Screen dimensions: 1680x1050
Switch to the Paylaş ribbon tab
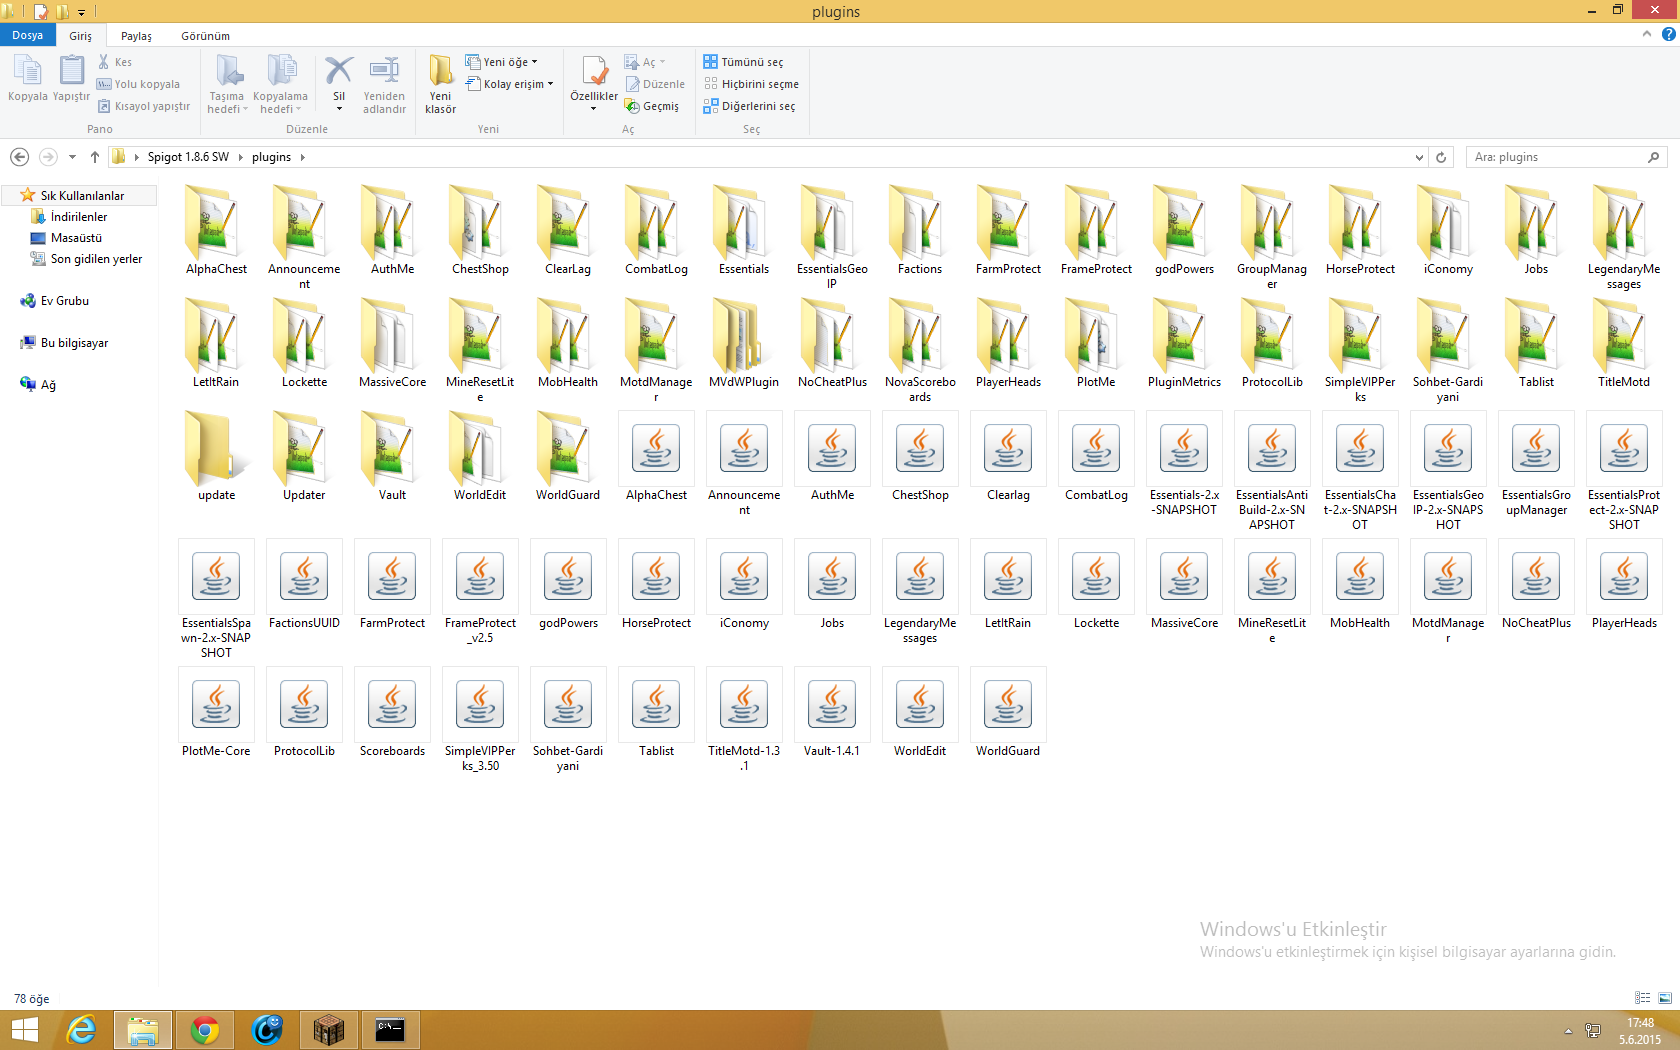point(136,36)
